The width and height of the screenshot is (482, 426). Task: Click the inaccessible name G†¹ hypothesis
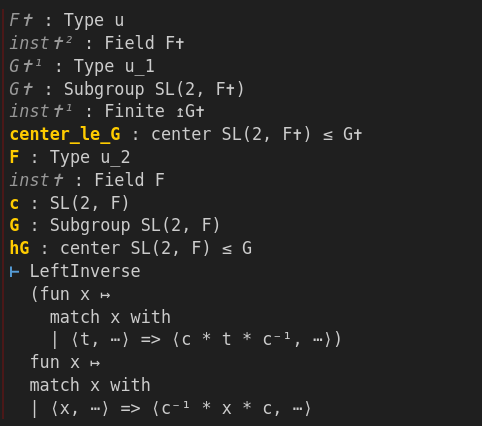click(x=25, y=66)
